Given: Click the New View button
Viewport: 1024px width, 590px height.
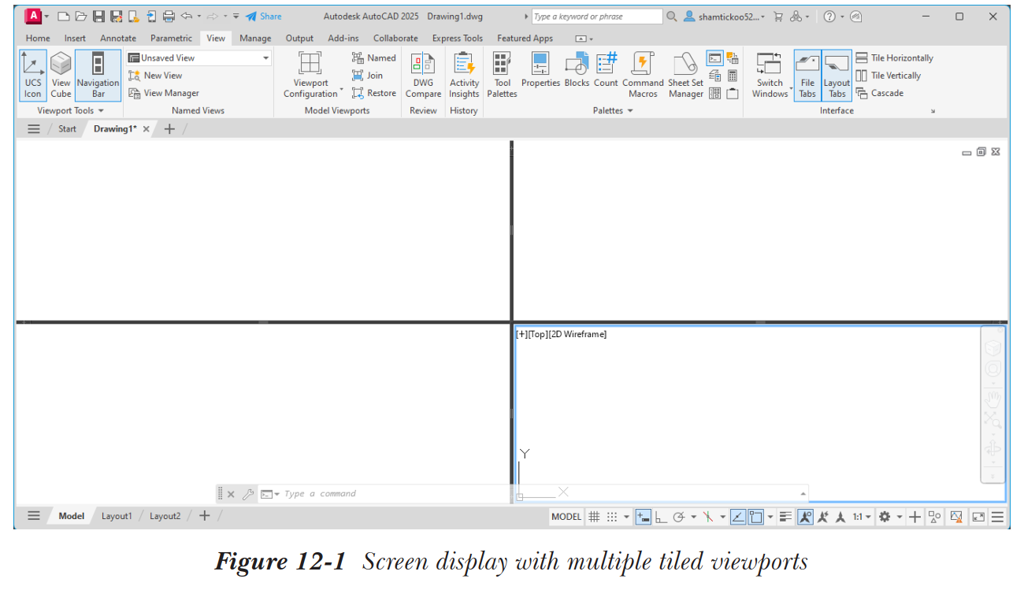Looking at the screenshot, I should [x=155, y=75].
